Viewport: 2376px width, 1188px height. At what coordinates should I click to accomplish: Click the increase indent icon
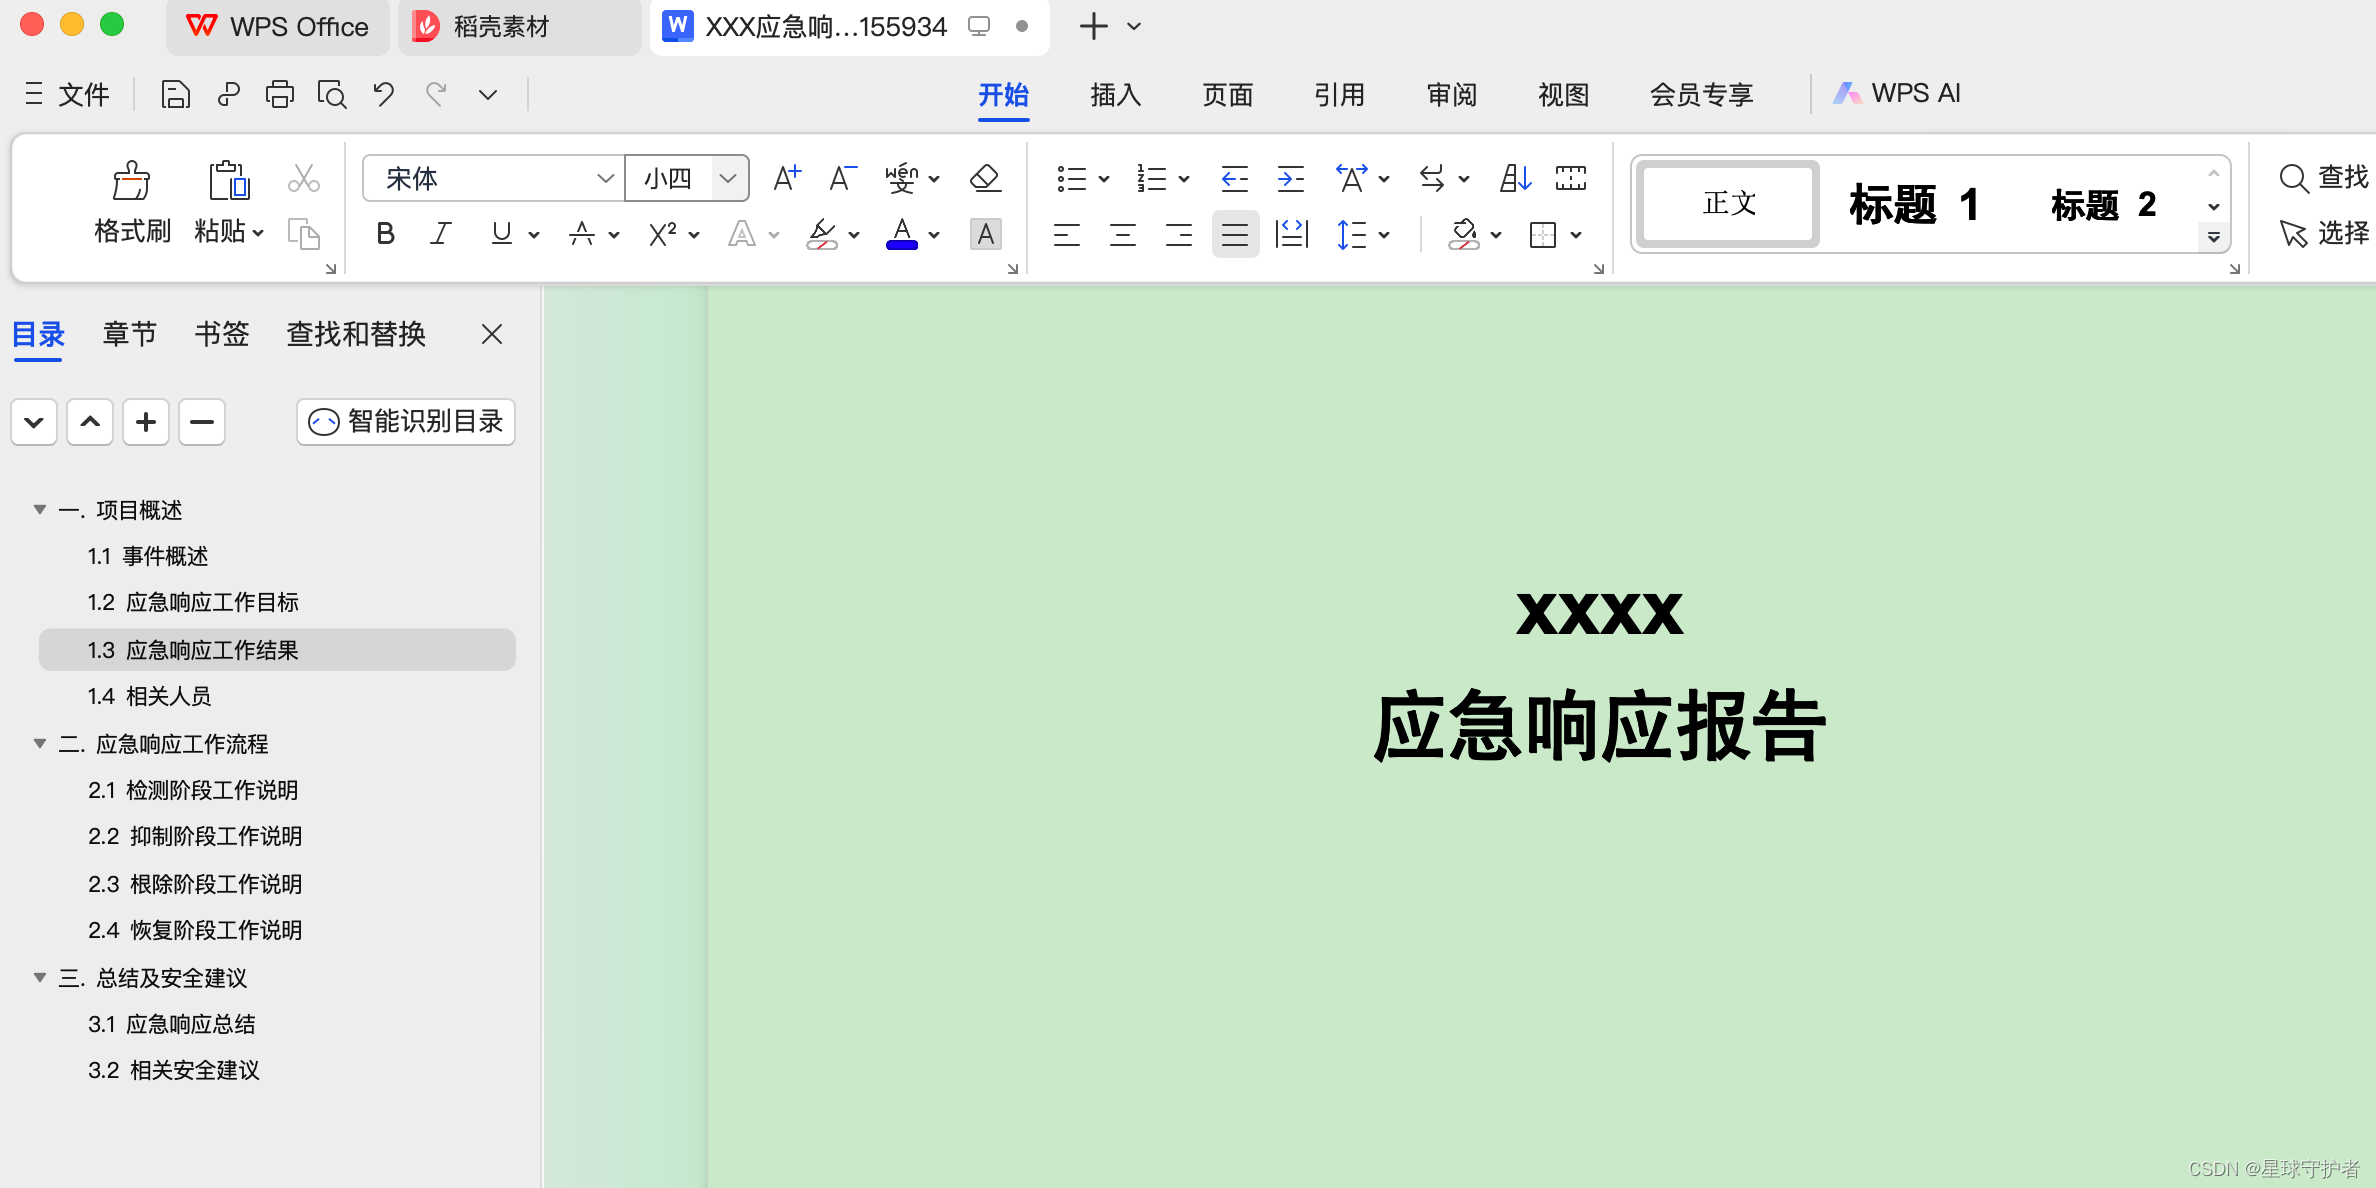tap(1291, 179)
